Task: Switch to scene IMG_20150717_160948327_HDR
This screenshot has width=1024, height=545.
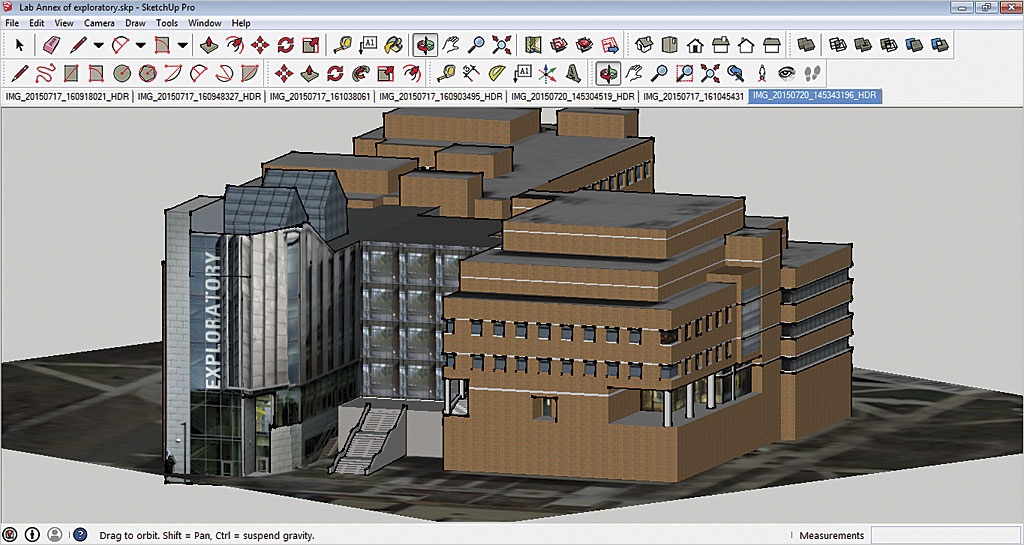Action: coord(199,96)
